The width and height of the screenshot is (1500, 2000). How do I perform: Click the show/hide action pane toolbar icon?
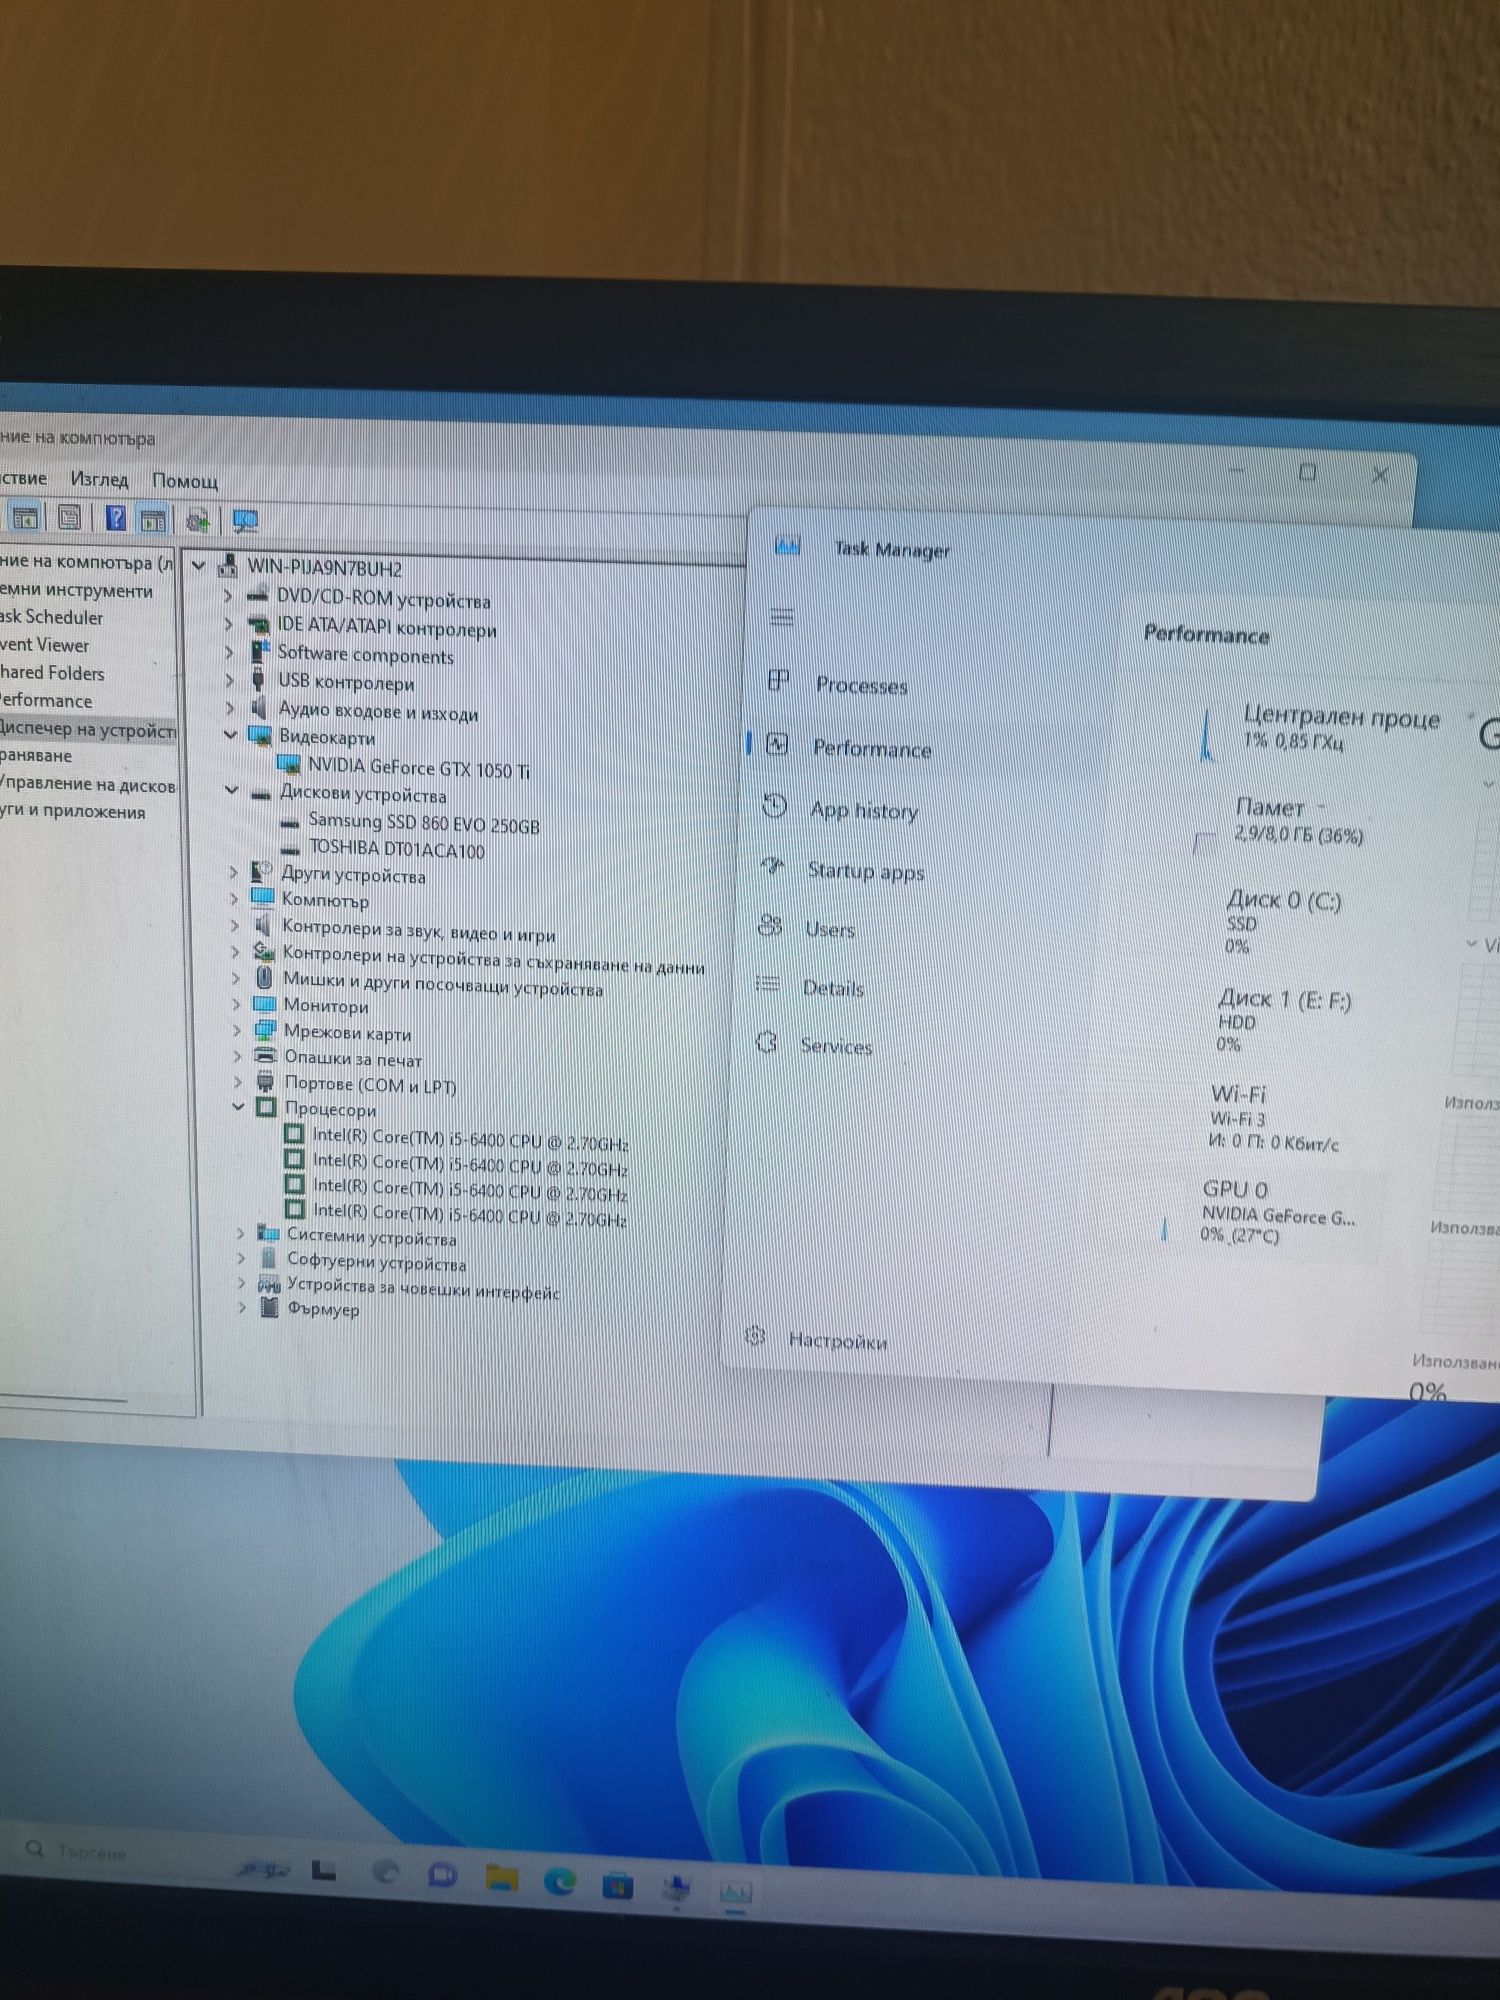[x=153, y=520]
